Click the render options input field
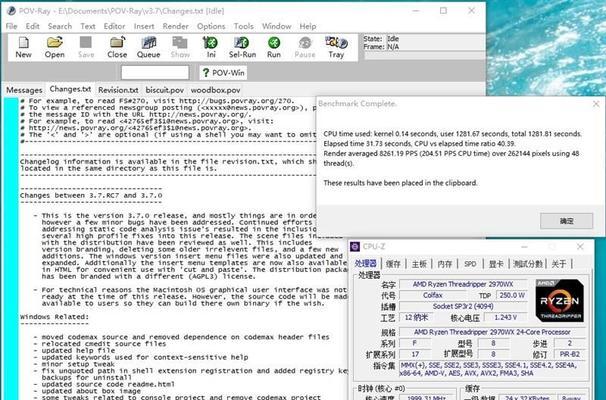 [155, 72]
